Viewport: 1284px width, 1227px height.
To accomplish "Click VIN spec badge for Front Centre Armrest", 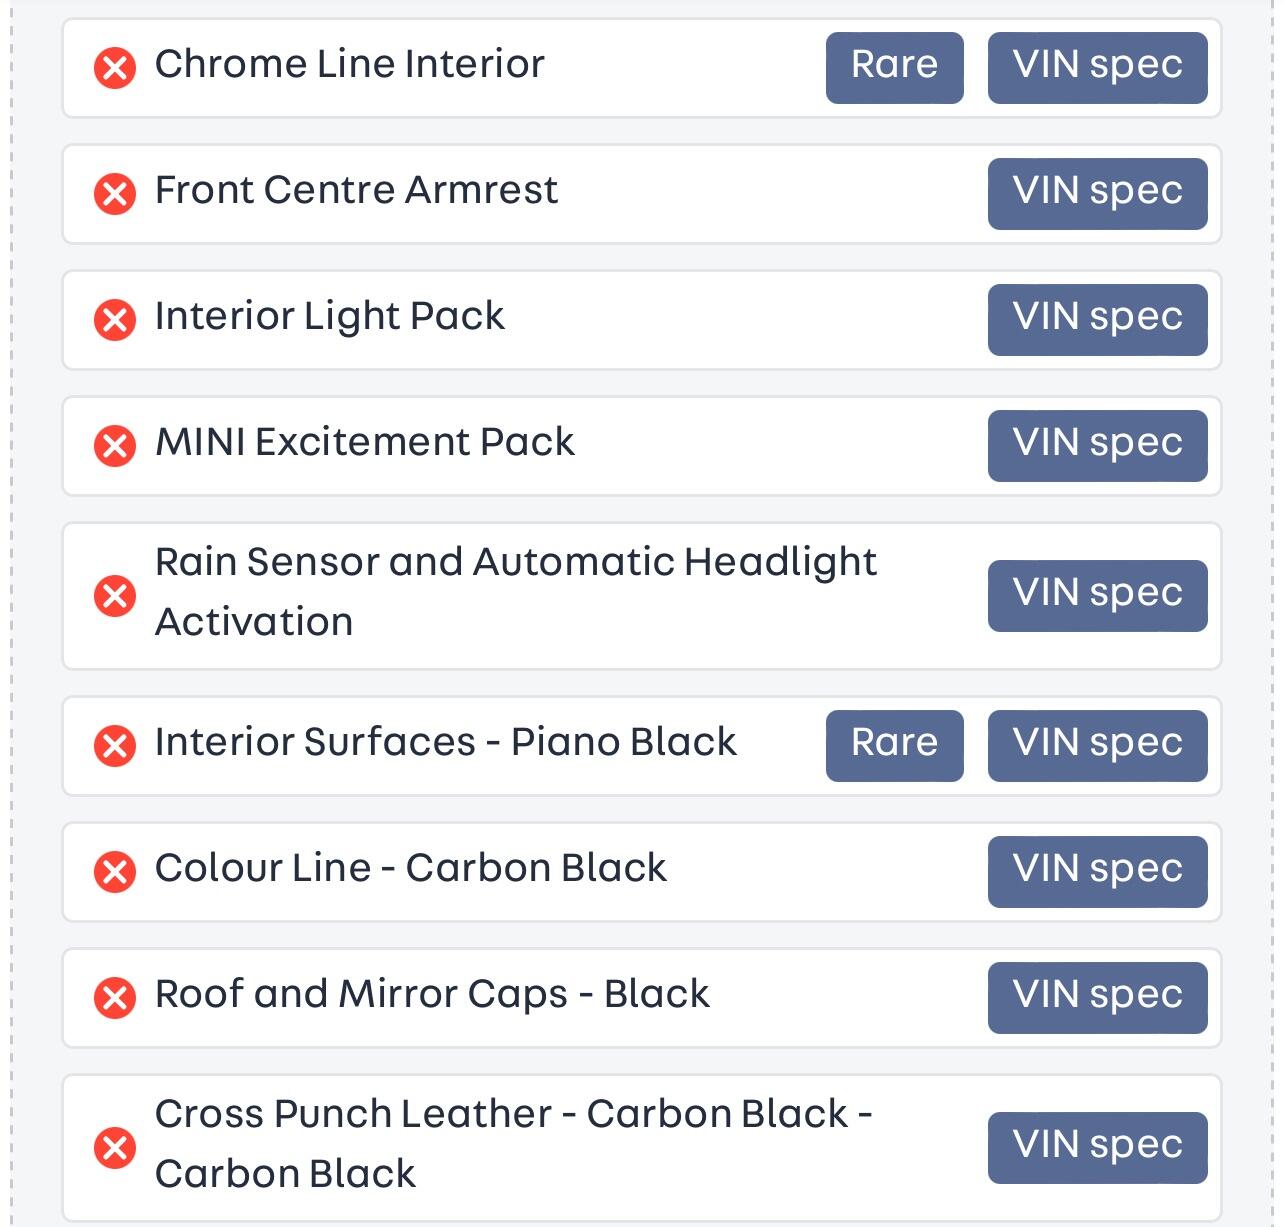I will [1097, 193].
